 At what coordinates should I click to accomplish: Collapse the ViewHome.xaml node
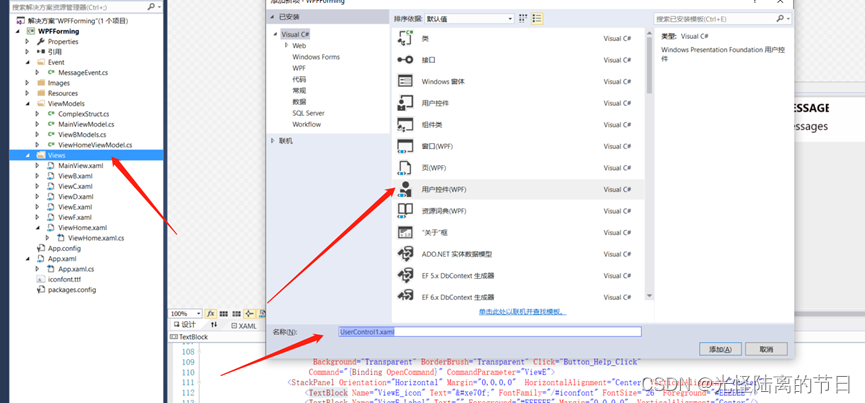click(37, 228)
